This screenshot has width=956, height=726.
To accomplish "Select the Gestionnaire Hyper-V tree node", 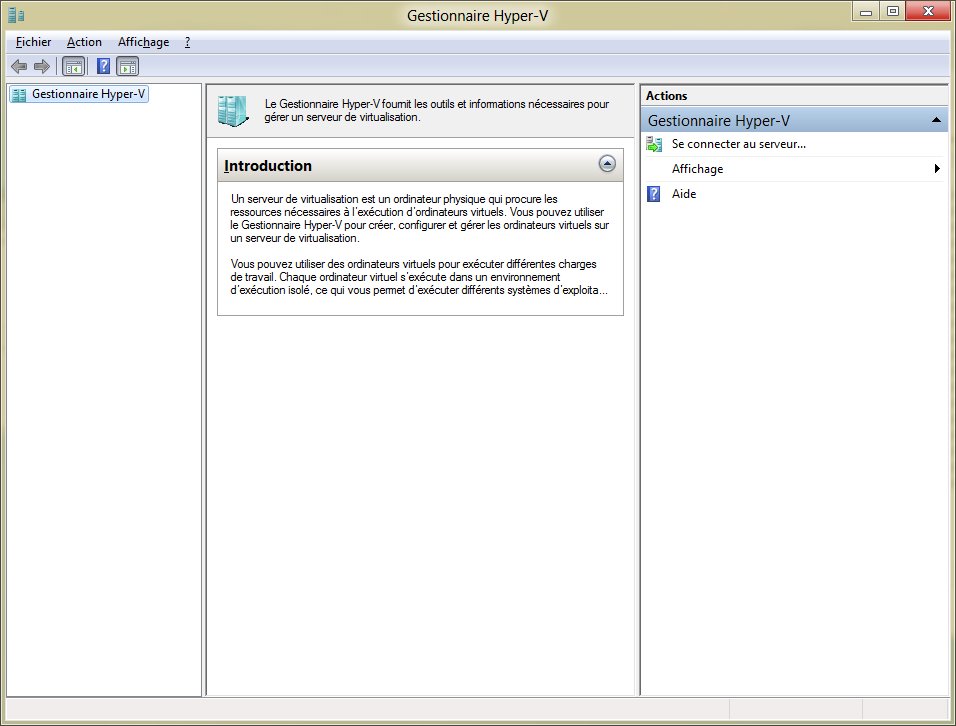I will pos(88,95).
